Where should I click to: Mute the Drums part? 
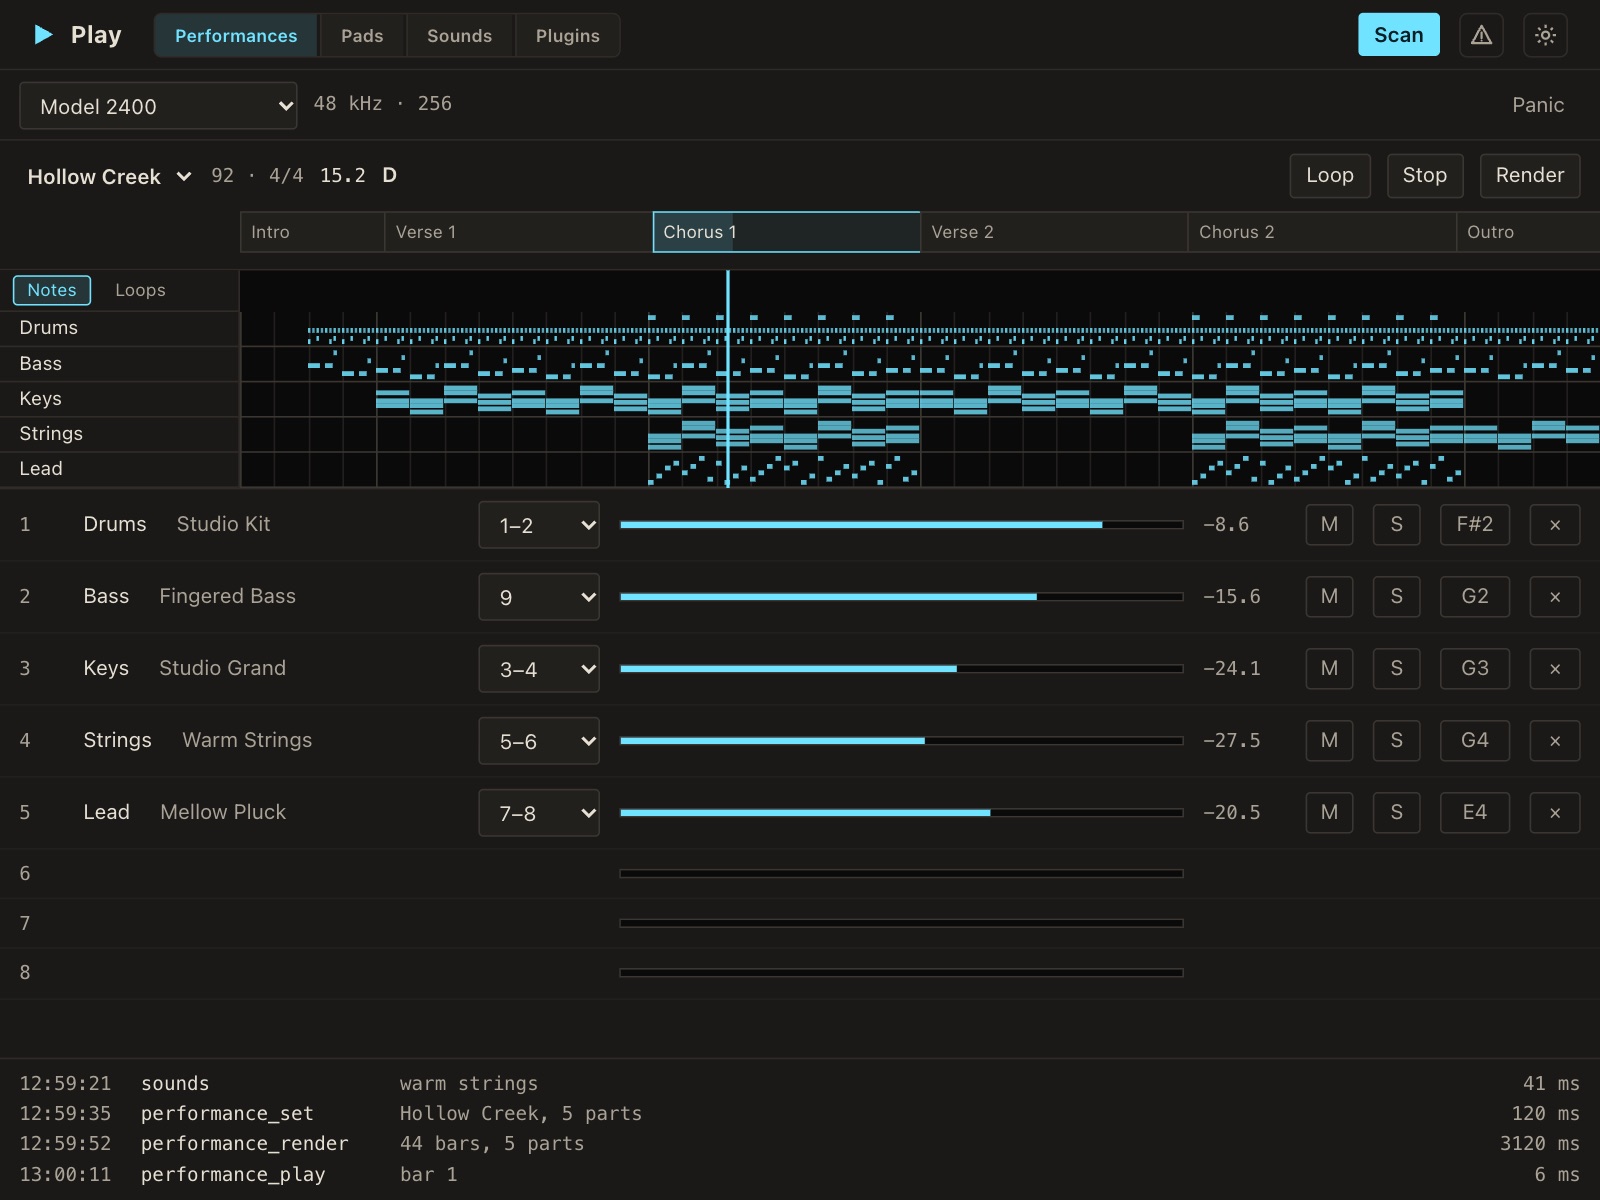pyautogui.click(x=1329, y=525)
